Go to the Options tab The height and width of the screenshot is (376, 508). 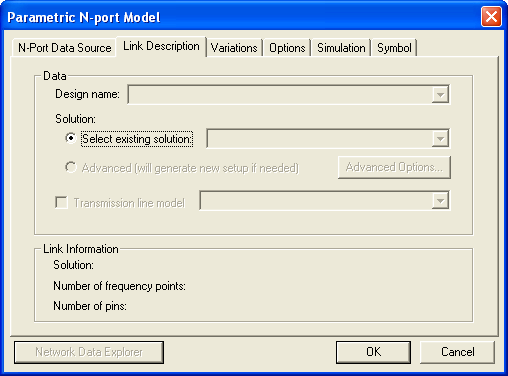[x=287, y=48]
